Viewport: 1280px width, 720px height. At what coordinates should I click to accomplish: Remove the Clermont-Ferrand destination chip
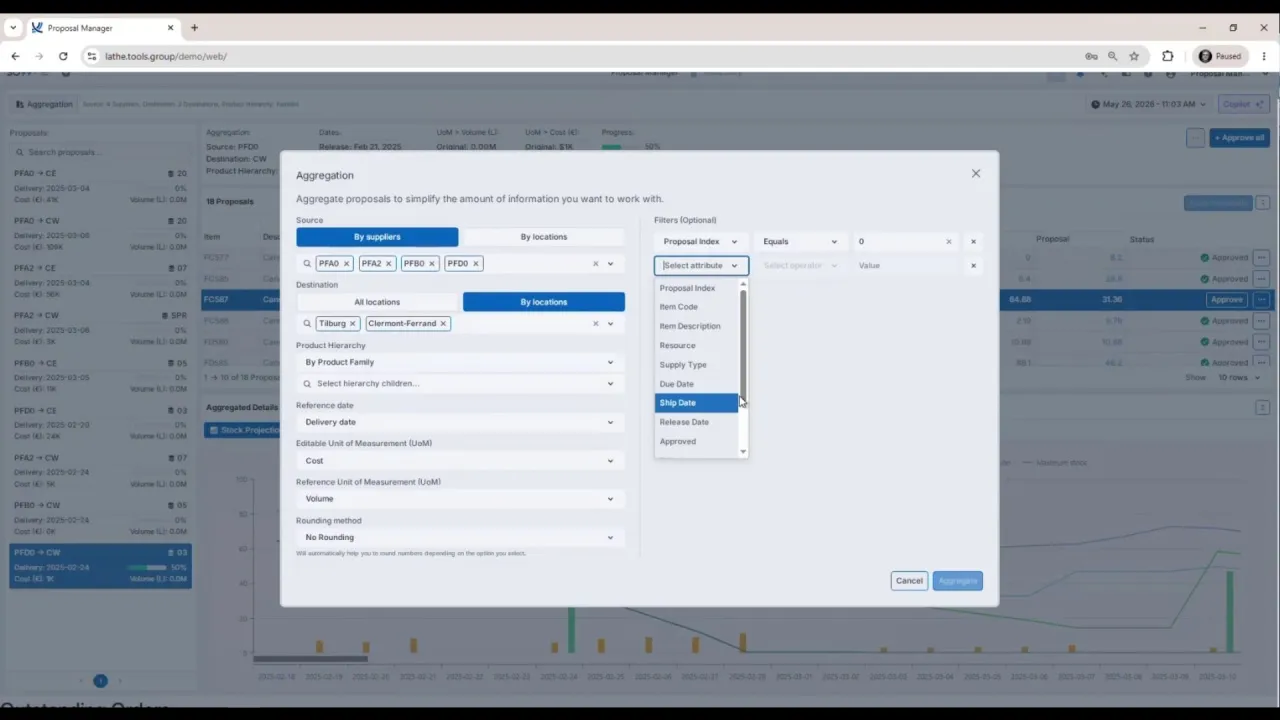coord(442,324)
